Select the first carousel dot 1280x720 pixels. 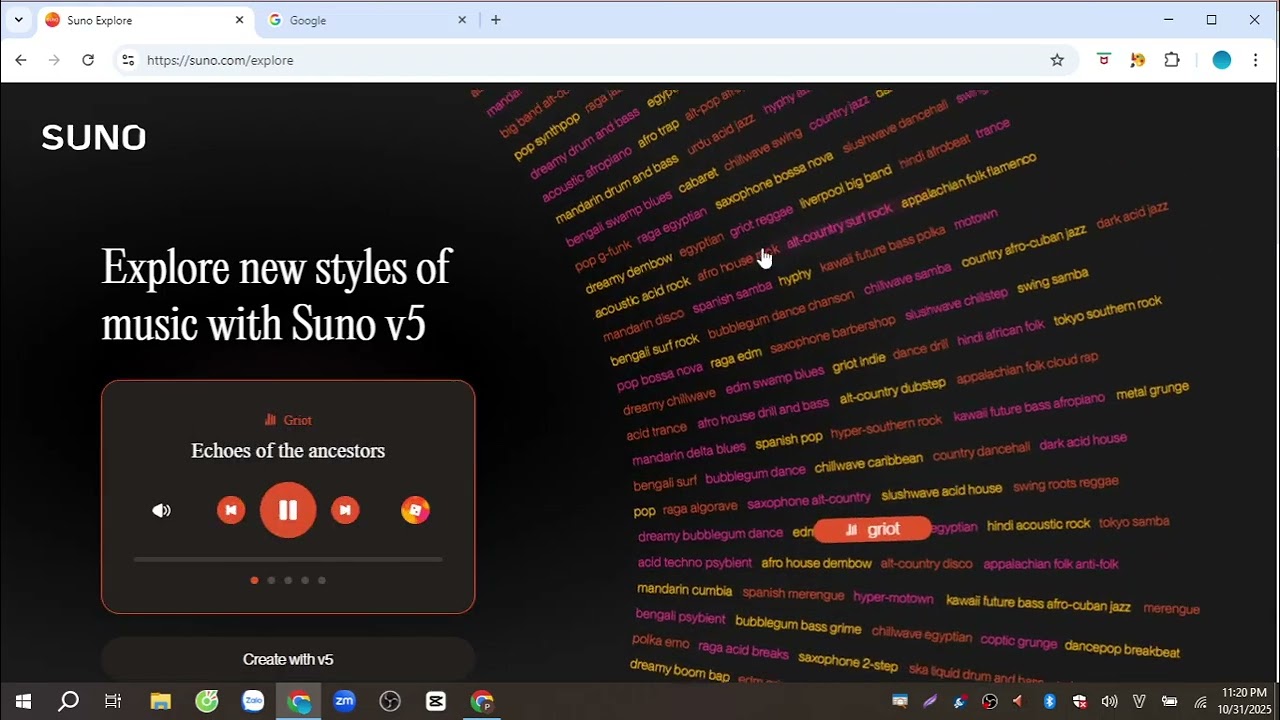(x=254, y=580)
